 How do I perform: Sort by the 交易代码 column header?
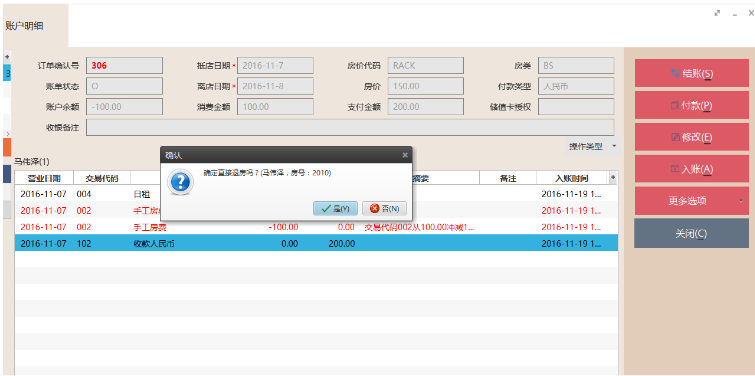pyautogui.click(x=101, y=178)
